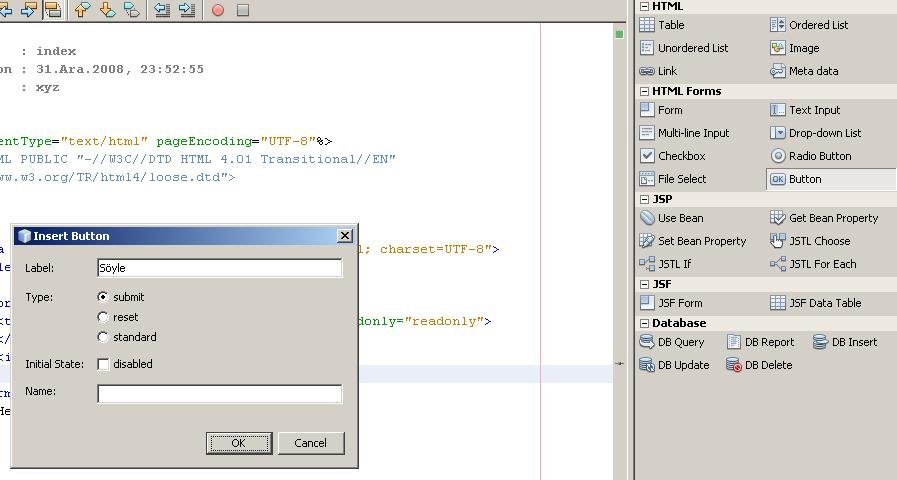
Task: Enable the disabled initial state checkbox
Action: [x=103, y=364]
